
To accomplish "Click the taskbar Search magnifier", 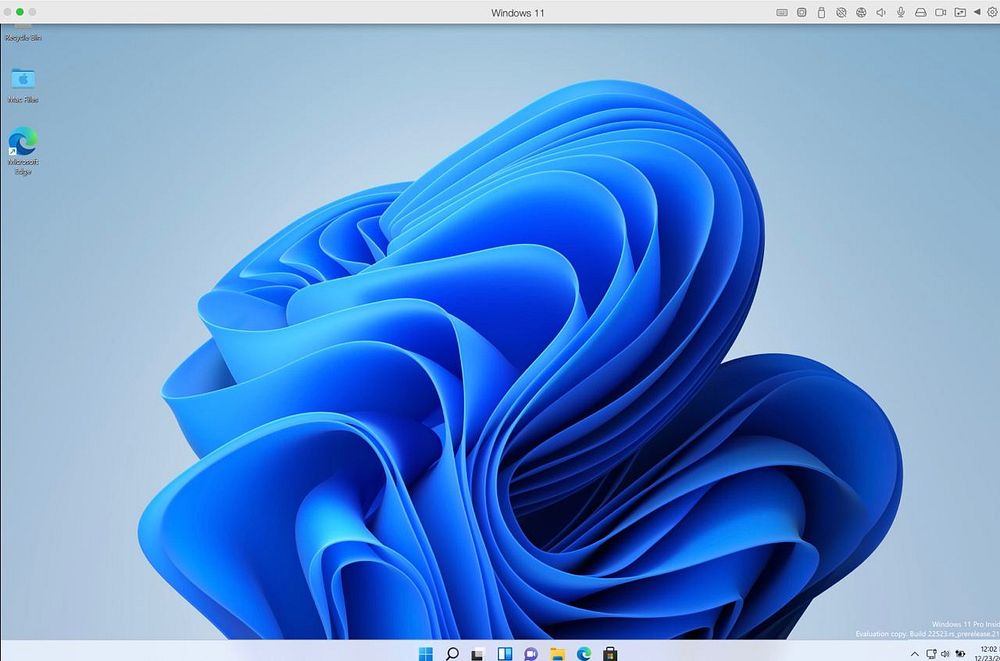I will pos(452,653).
